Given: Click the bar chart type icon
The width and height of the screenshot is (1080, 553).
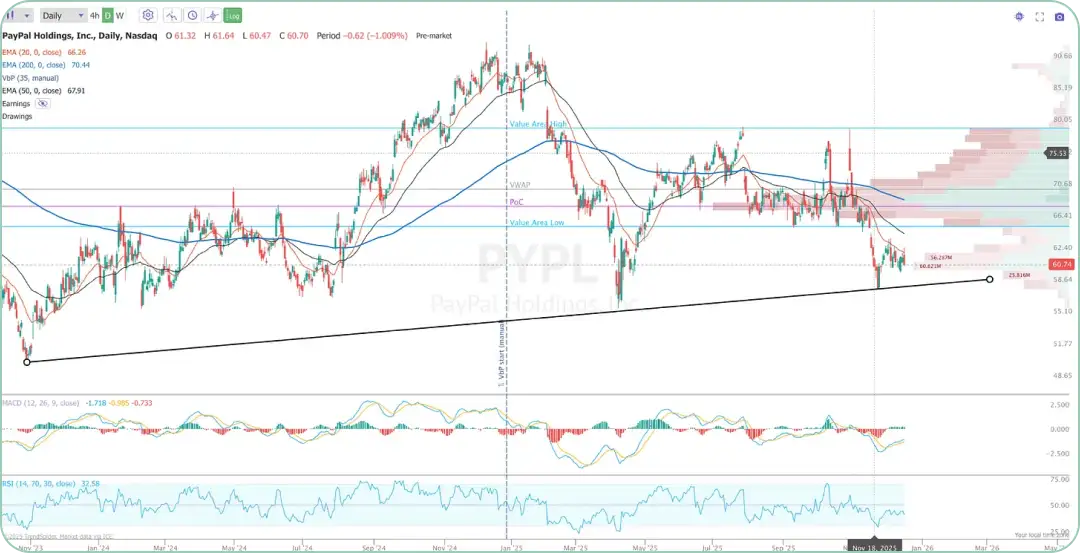Looking at the screenshot, I should 9,15.
